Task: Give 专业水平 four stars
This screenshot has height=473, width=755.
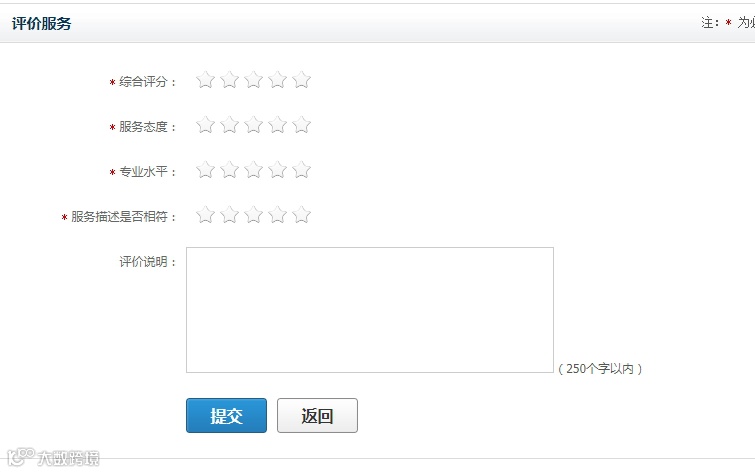Action: pos(277,170)
